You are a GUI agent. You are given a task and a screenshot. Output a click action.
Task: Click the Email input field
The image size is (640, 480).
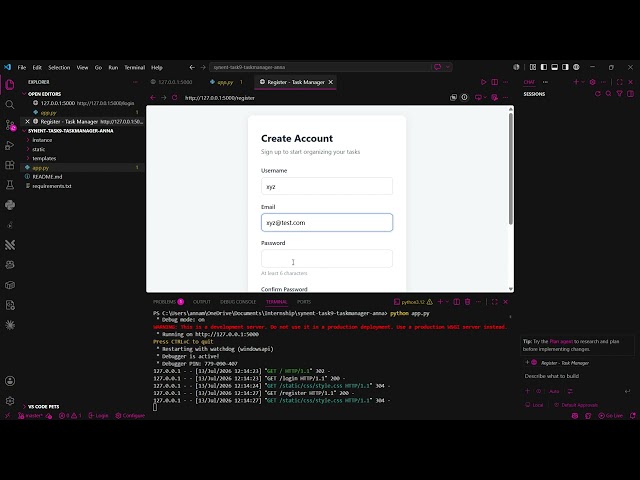coord(327,222)
